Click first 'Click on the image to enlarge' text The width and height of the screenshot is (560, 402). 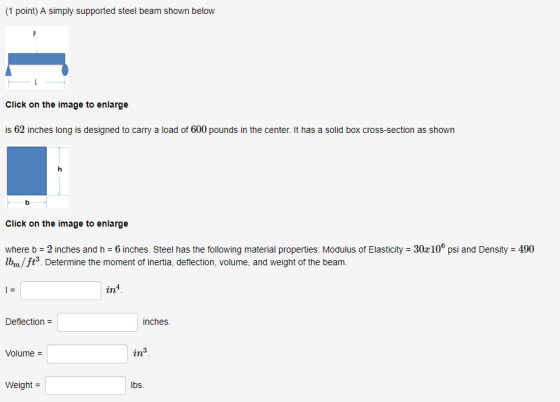coord(67,105)
